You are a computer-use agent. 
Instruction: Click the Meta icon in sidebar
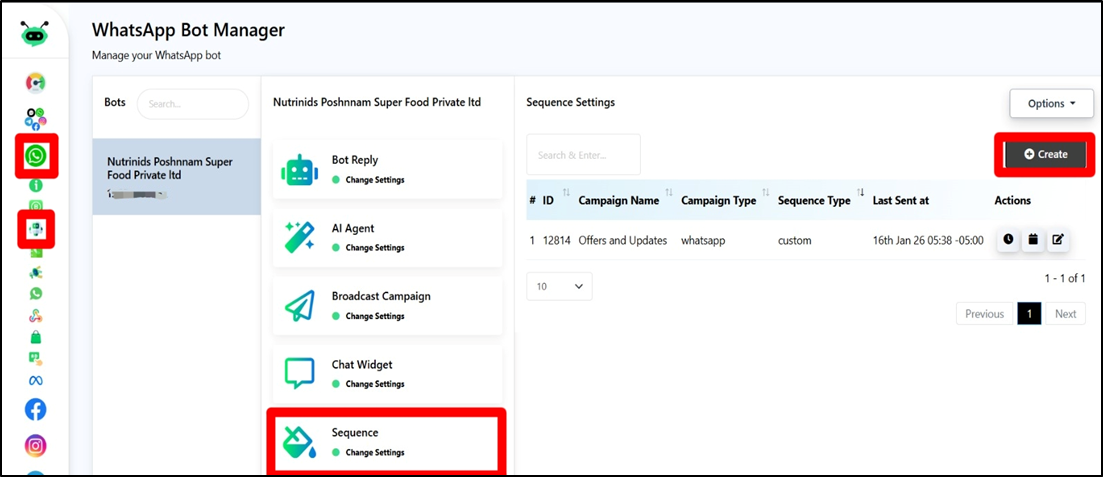click(x=35, y=381)
